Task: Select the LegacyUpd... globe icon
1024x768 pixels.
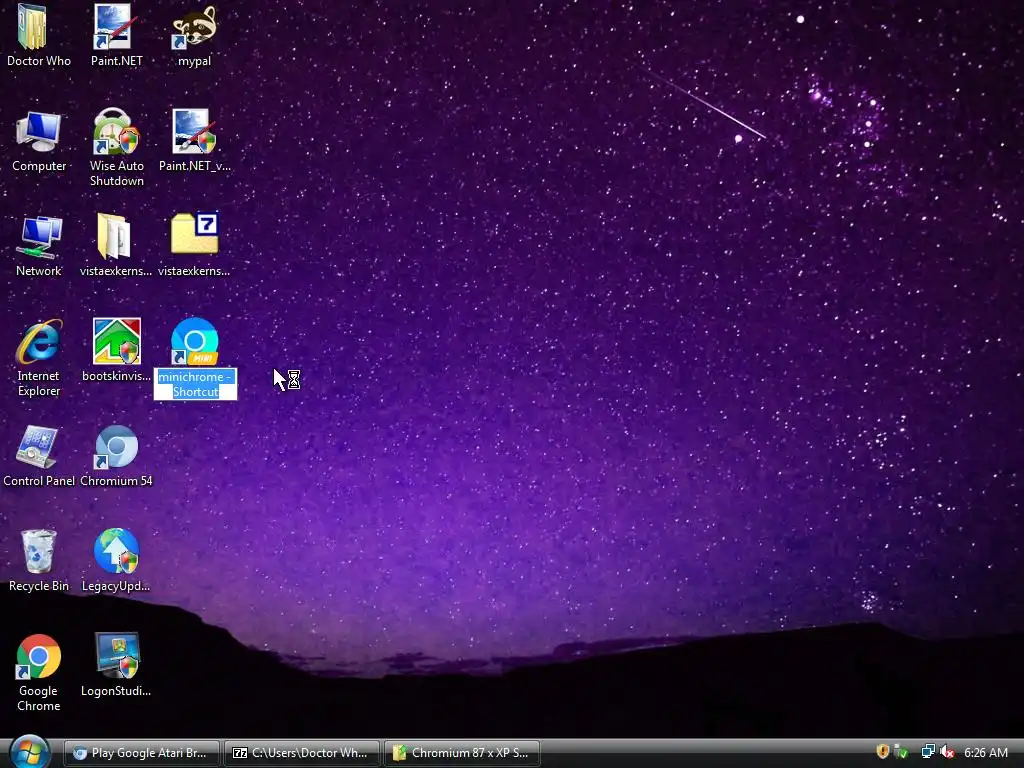Action: click(116, 551)
